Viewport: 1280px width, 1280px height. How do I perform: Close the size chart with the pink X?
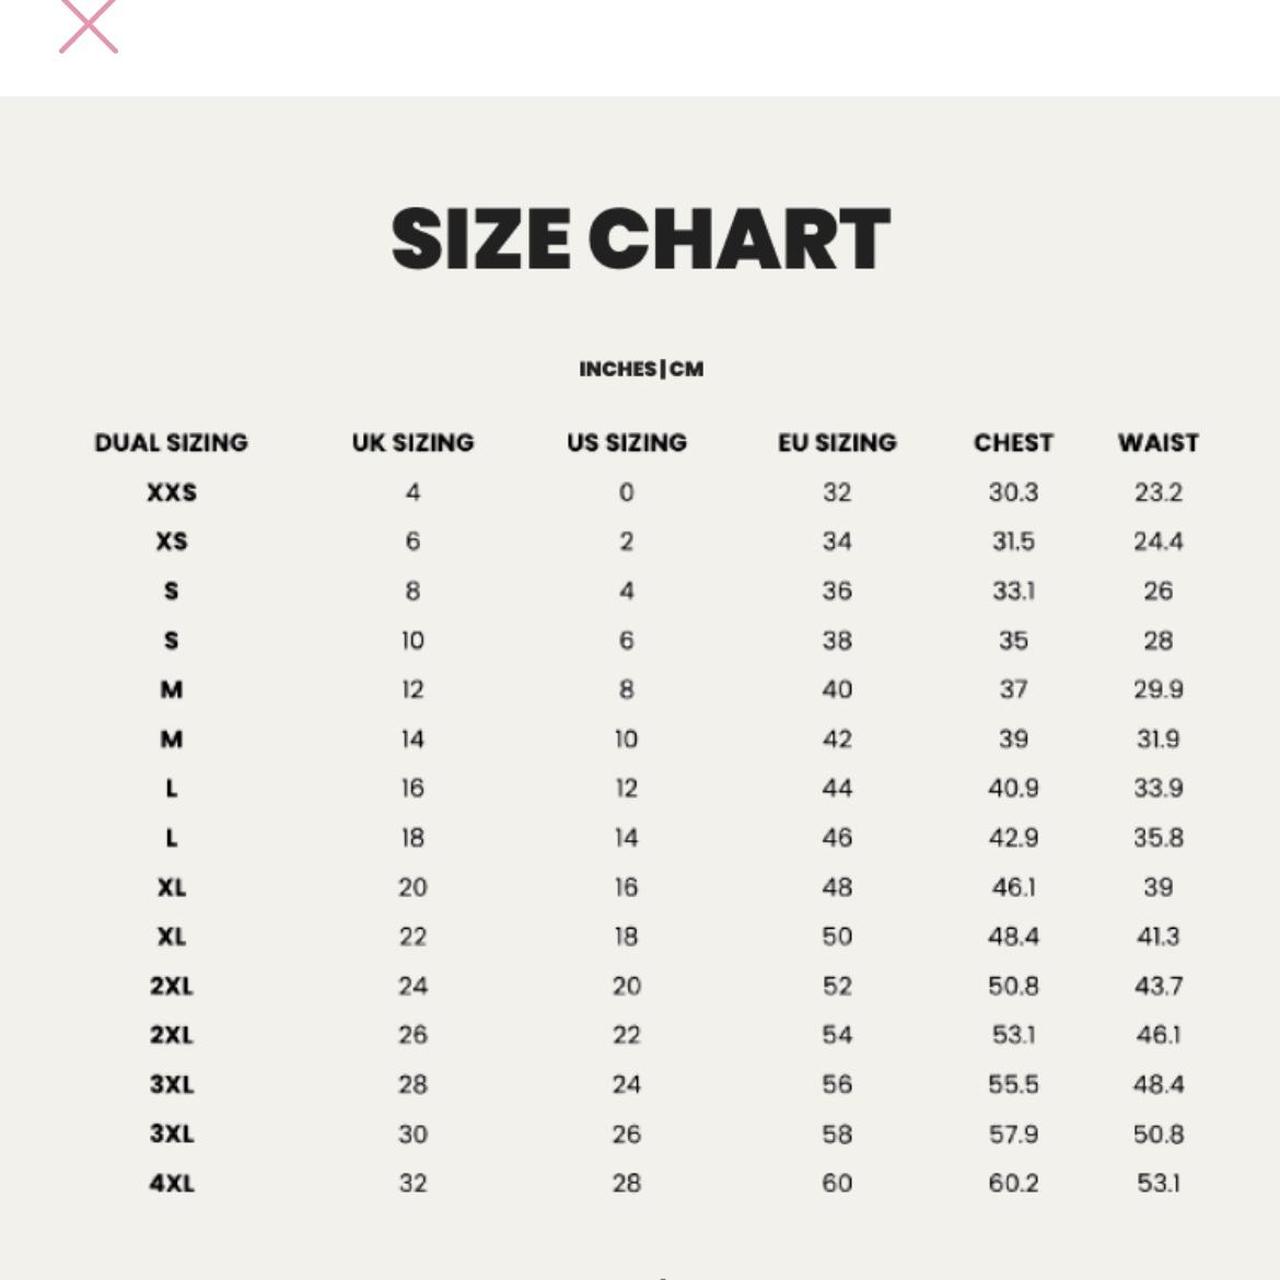pyautogui.click(x=88, y=25)
